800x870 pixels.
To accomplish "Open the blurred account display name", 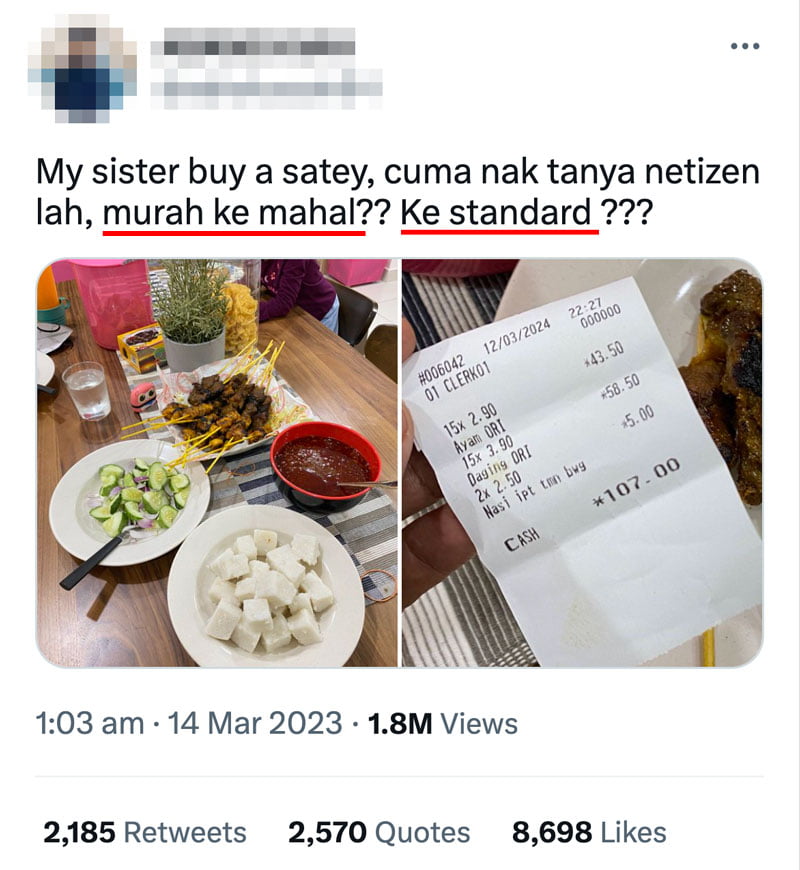I will pos(253,42).
